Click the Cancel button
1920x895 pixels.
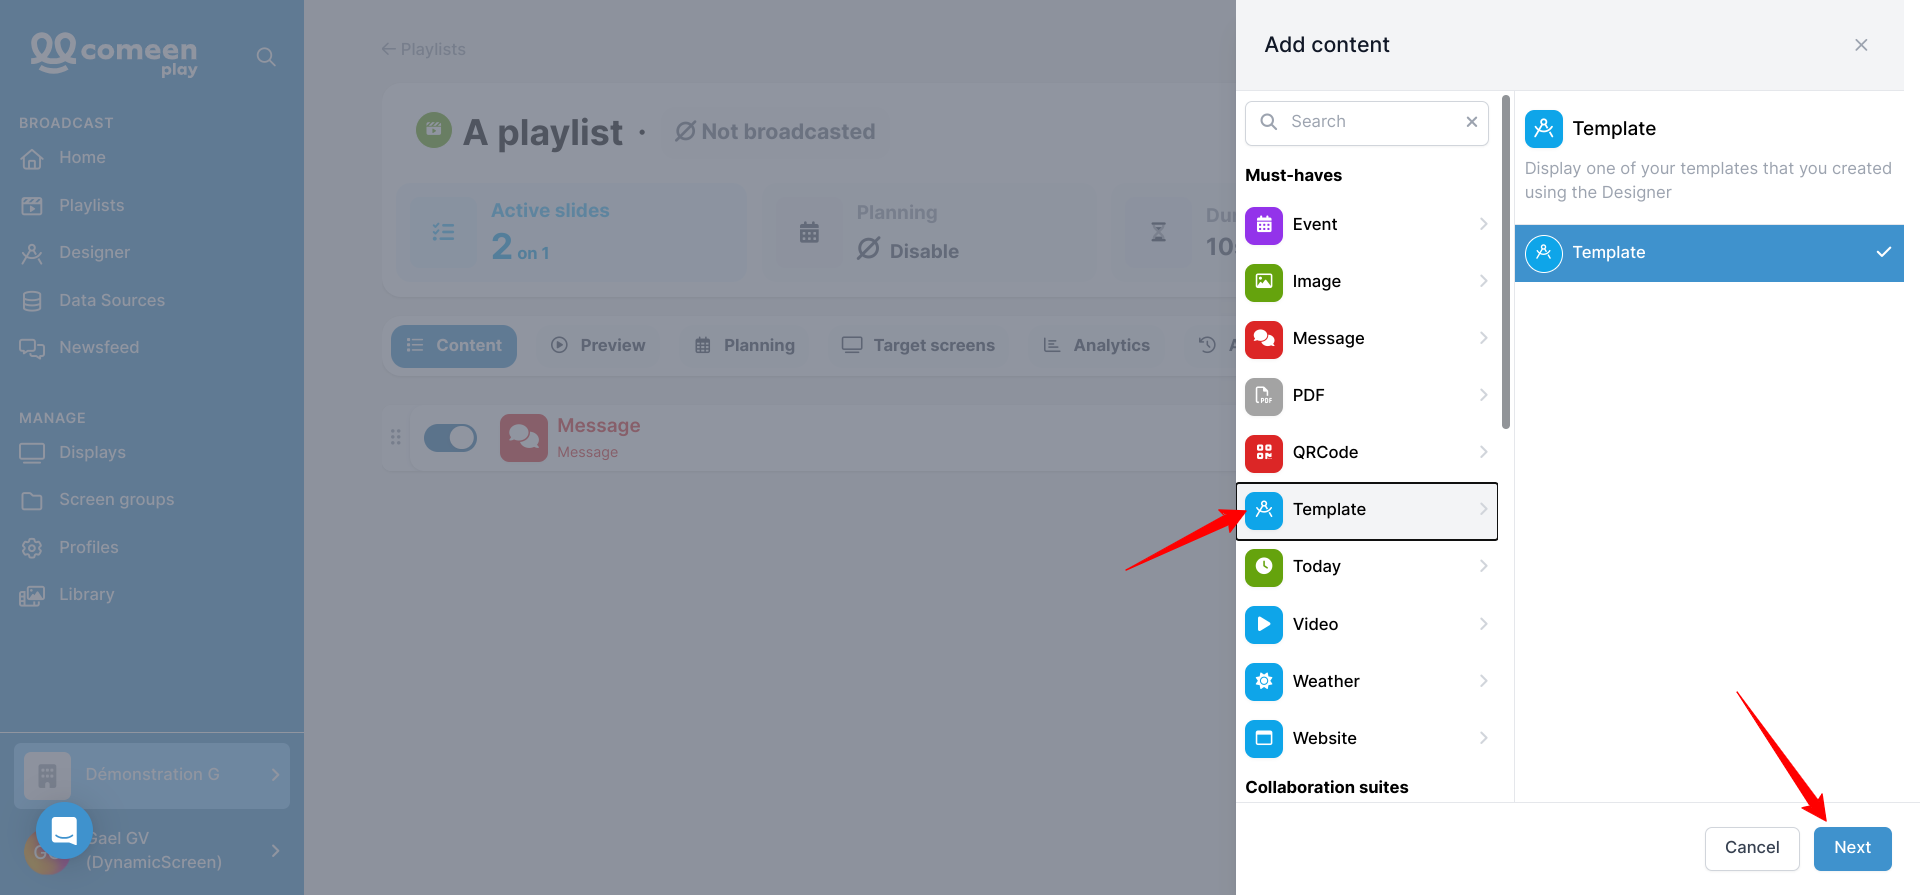click(1752, 848)
